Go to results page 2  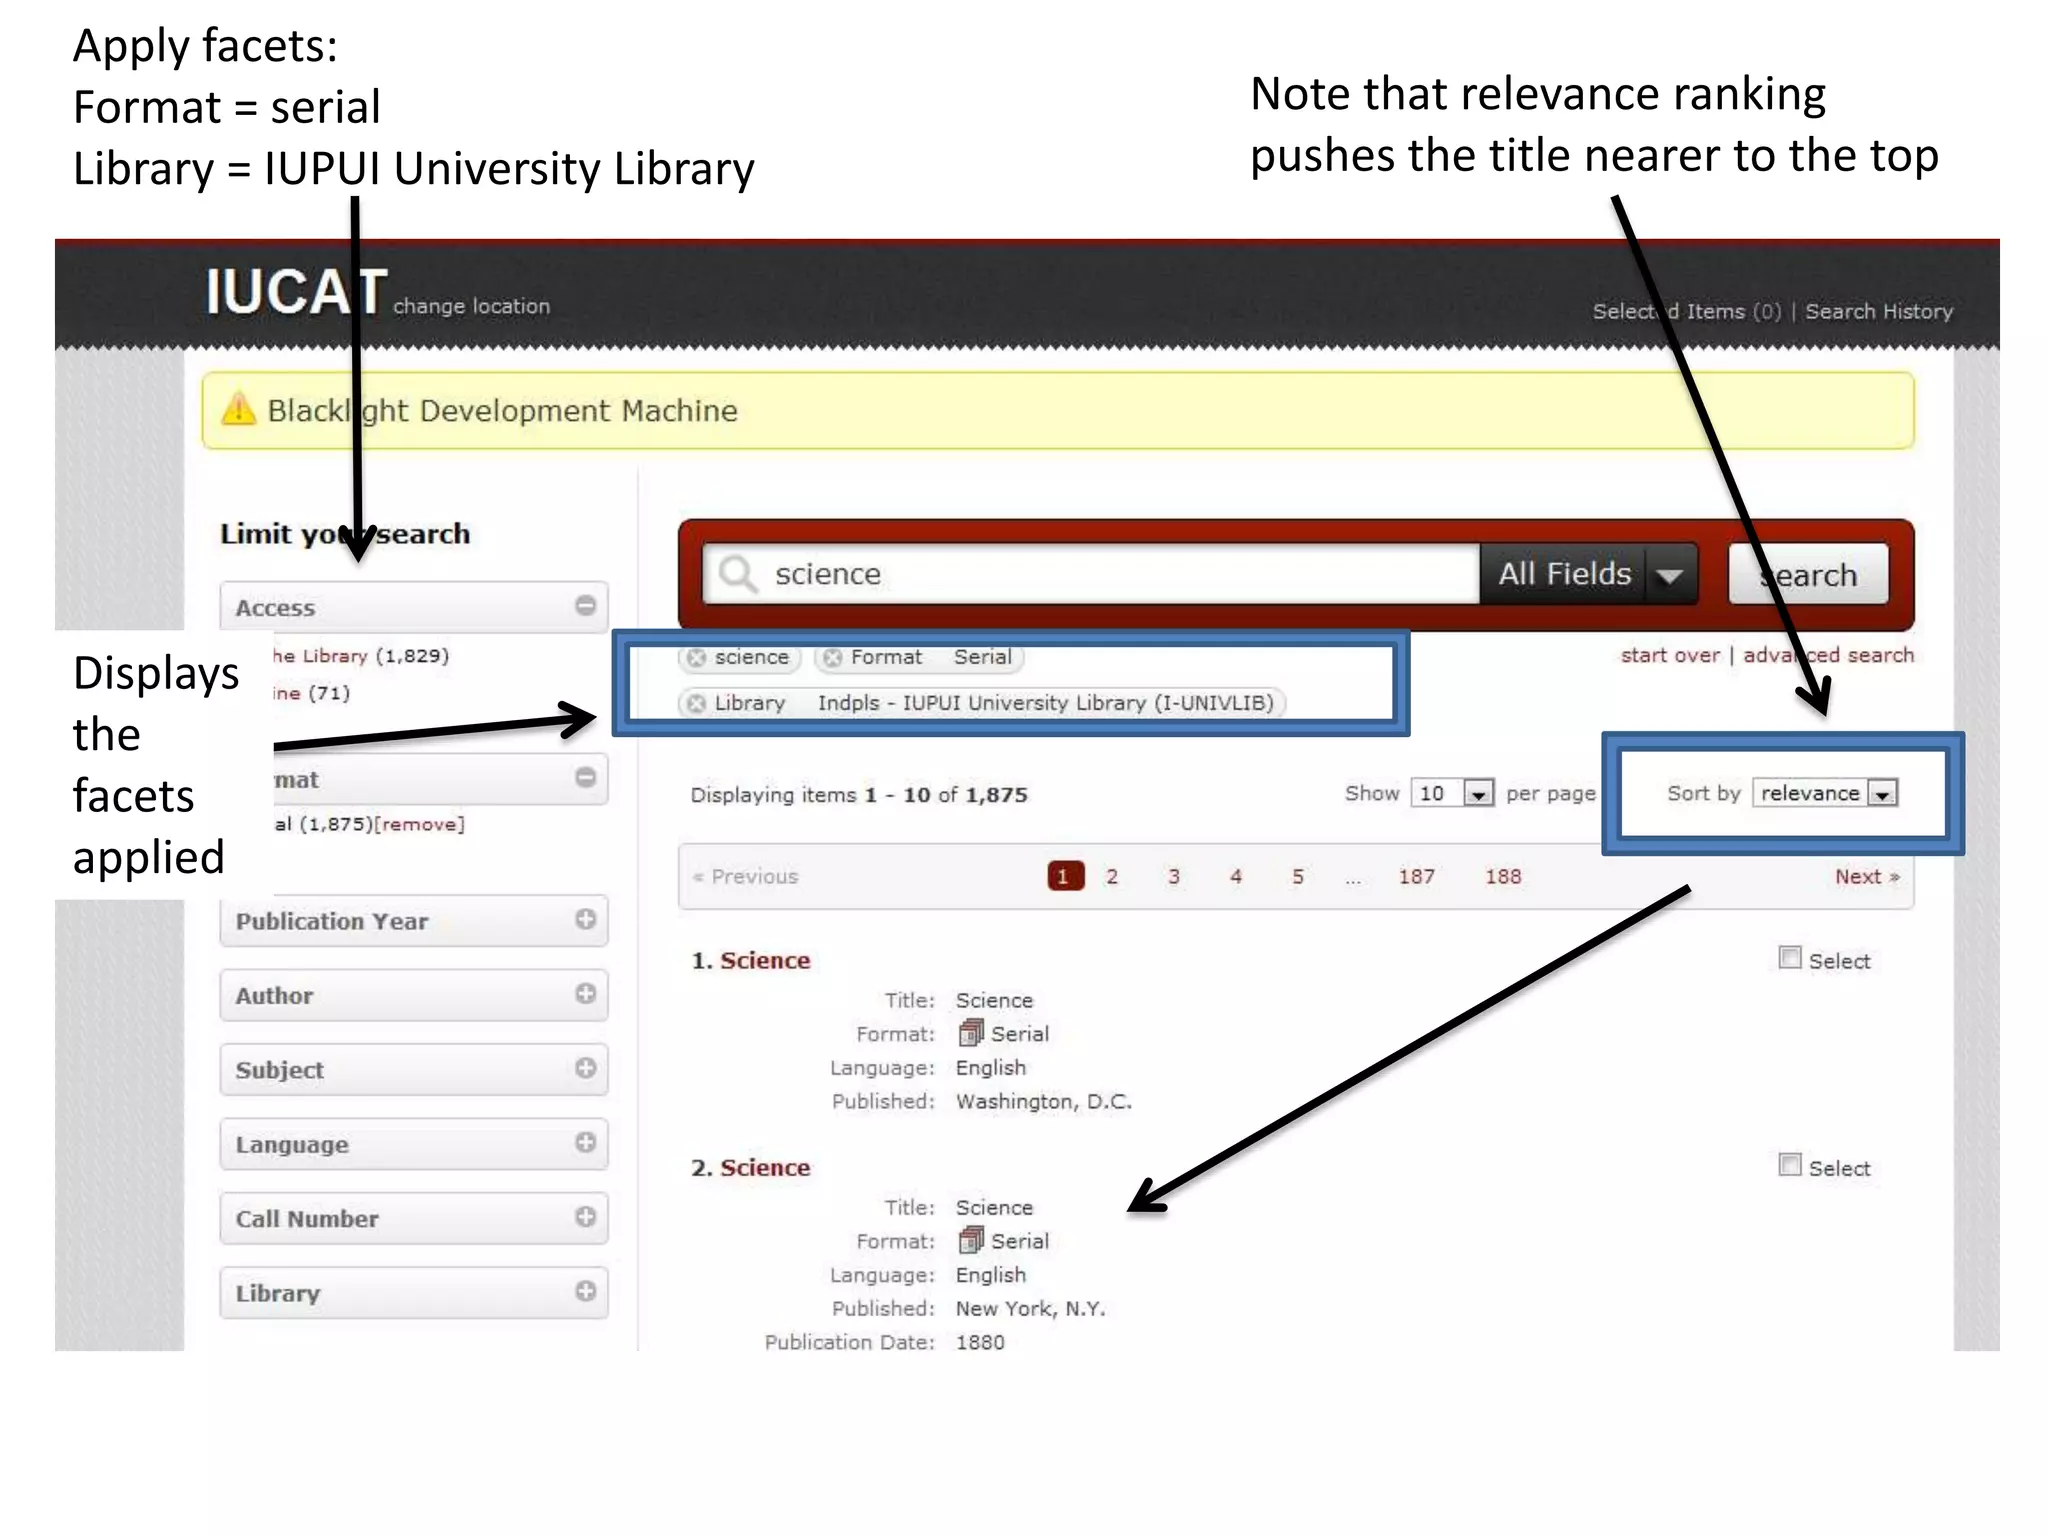tap(1111, 876)
